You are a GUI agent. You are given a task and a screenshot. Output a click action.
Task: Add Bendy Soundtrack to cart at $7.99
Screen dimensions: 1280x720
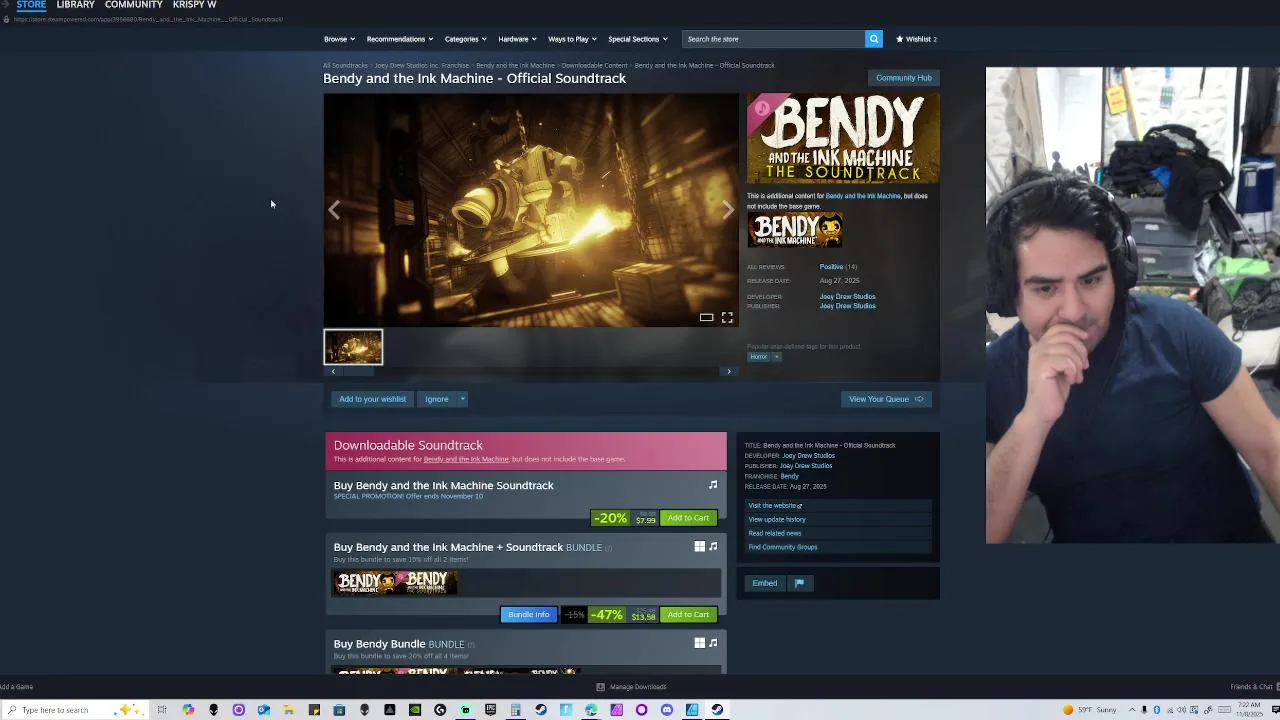click(688, 518)
